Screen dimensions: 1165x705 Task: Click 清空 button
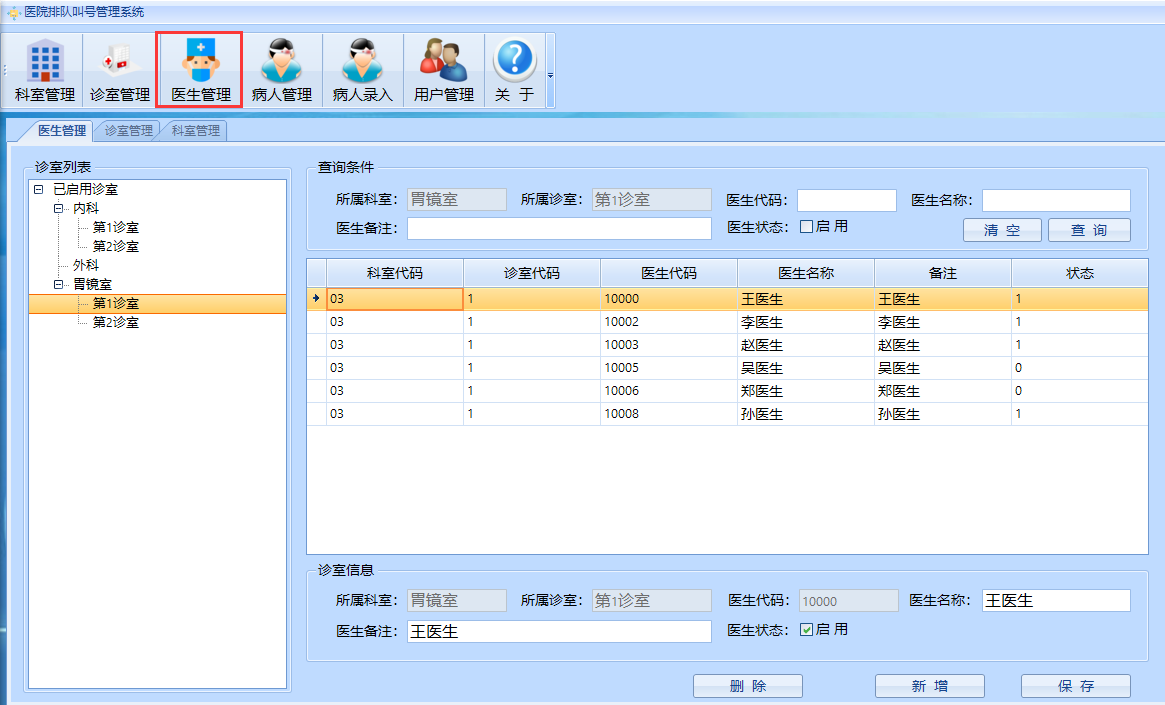1002,230
